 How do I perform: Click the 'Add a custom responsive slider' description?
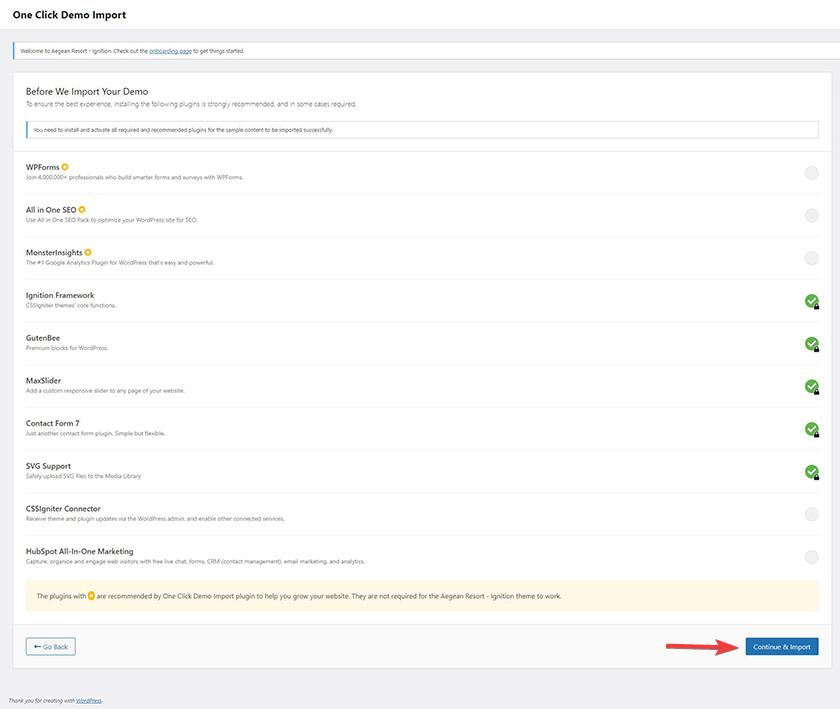point(106,391)
